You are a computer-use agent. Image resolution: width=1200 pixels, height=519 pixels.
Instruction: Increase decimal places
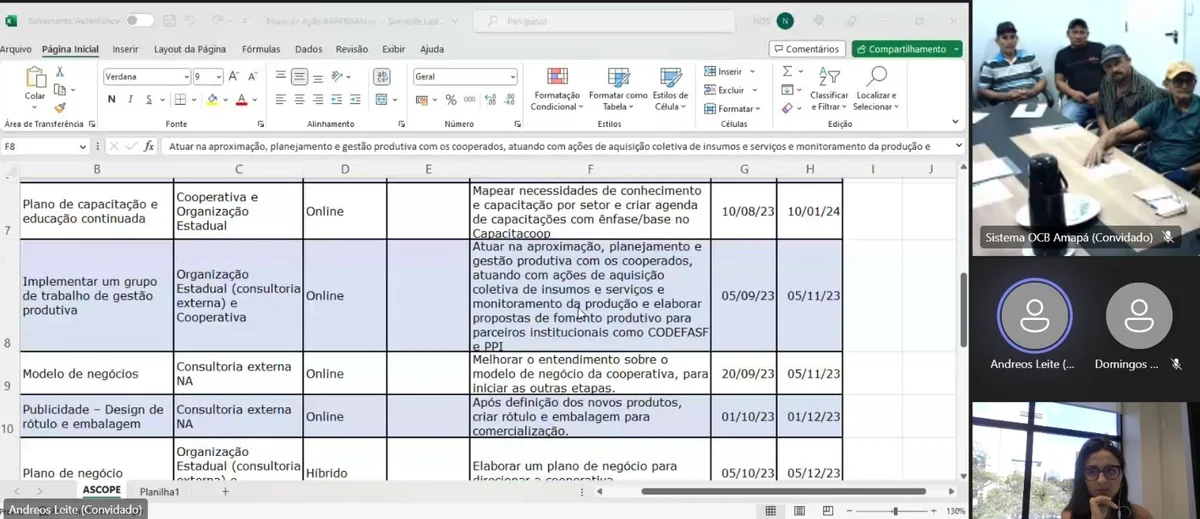[x=490, y=100]
